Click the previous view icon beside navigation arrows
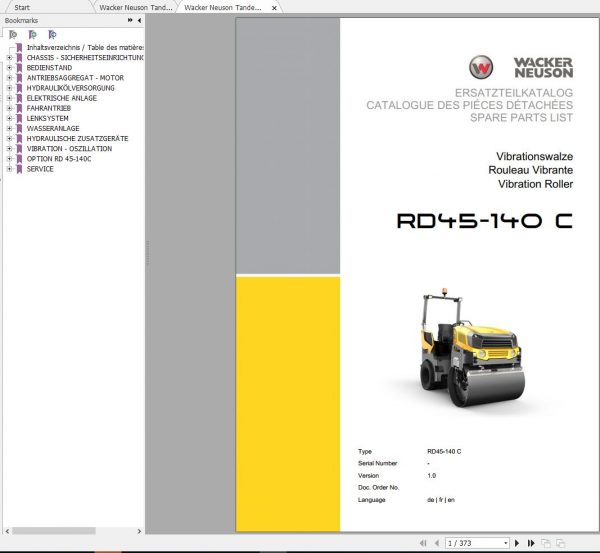Screen dimensions: 600x553 (546, 543)
